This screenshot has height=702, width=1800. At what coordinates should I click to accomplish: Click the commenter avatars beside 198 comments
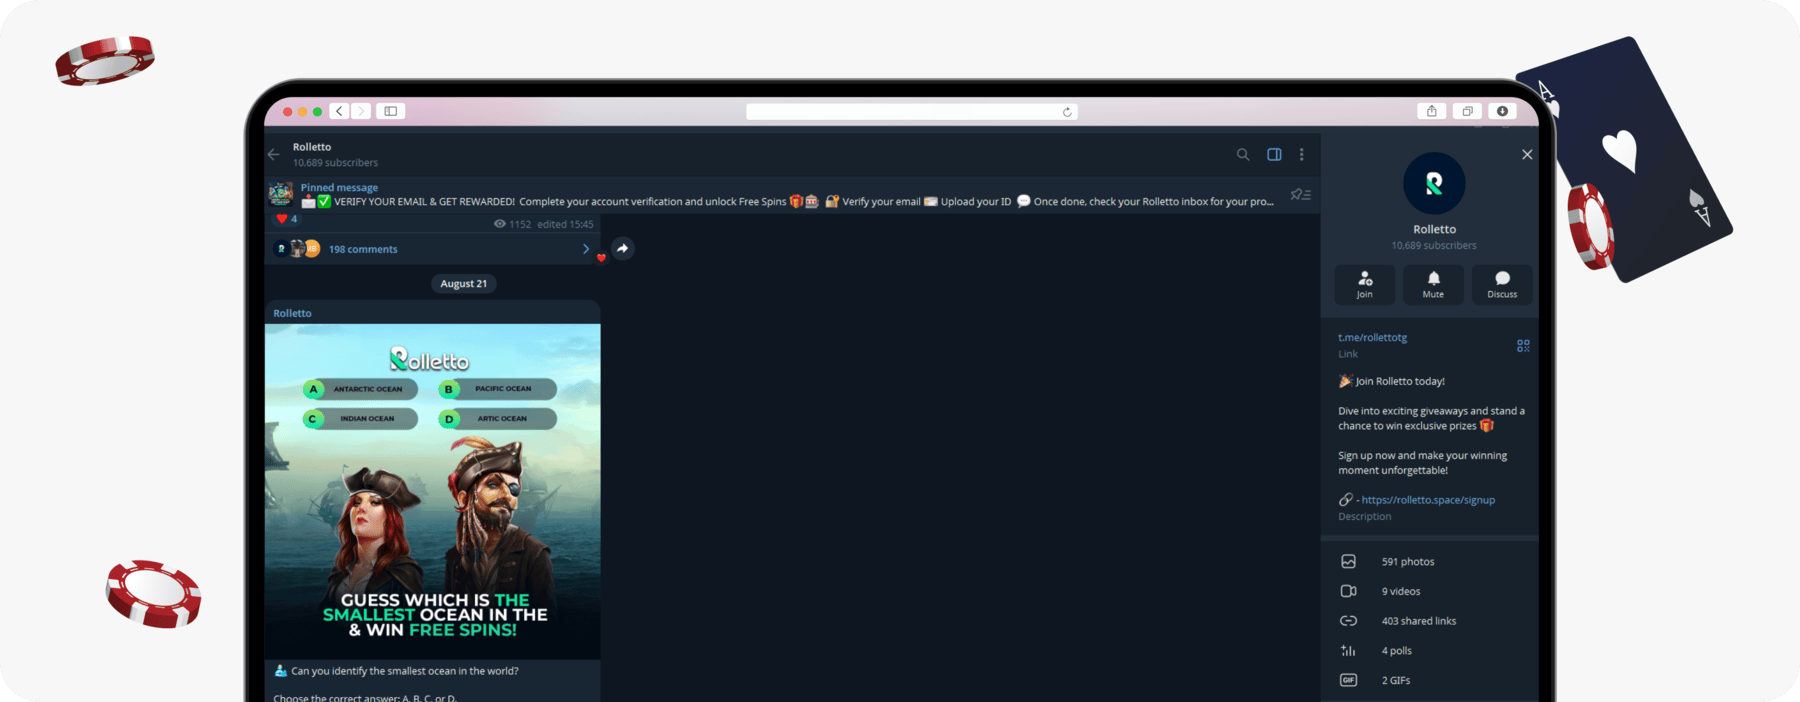pos(298,249)
